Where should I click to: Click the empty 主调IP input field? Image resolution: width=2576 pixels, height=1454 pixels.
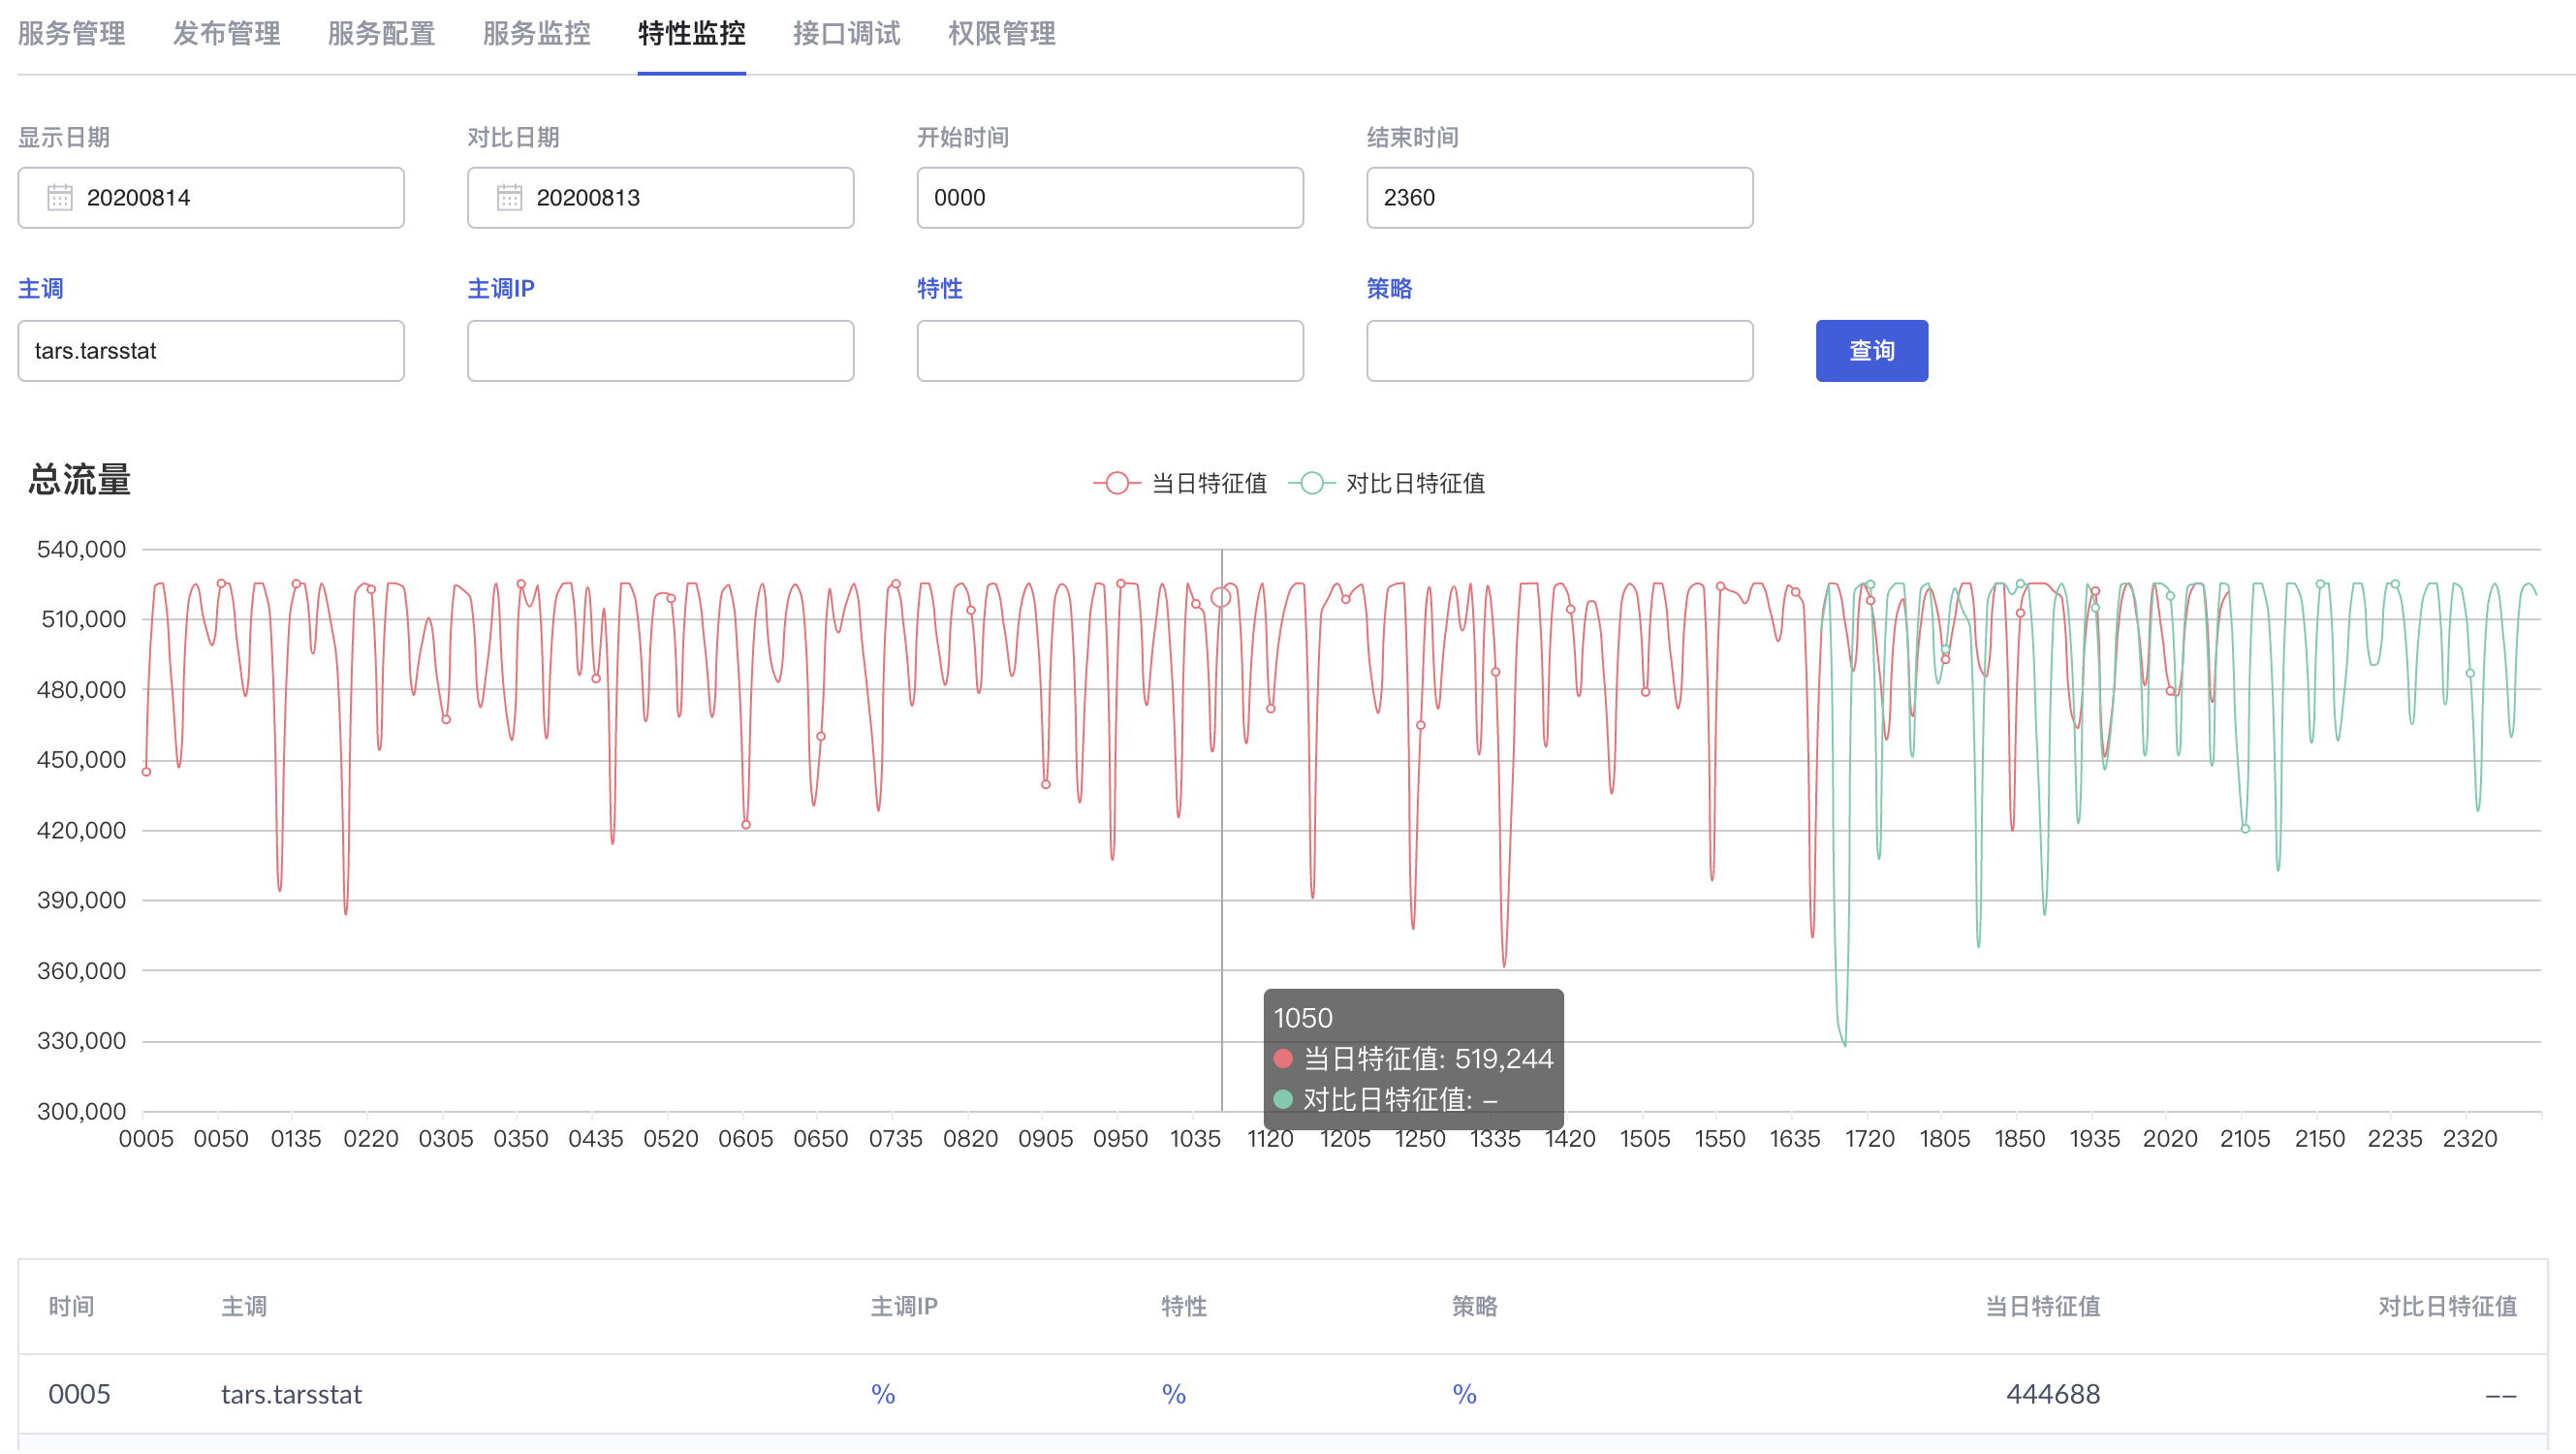tap(660, 351)
